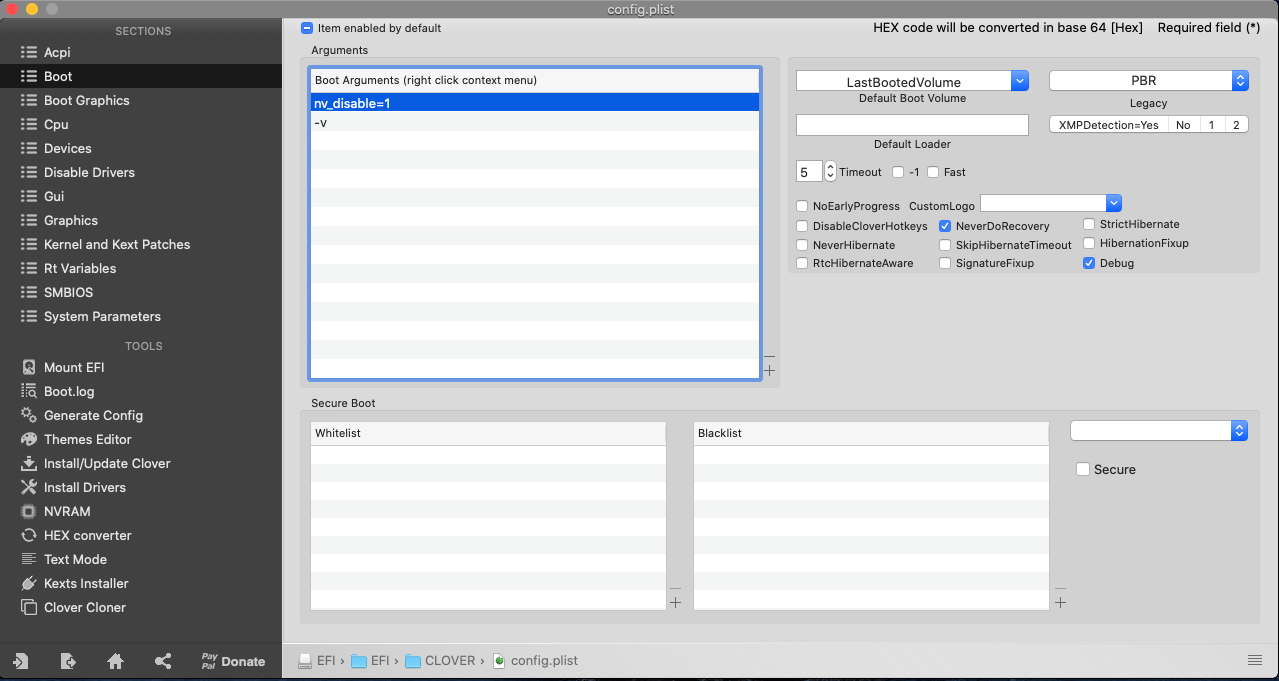Disable the NeverDoRecovery checkbox
Image resolution: width=1279 pixels, height=681 pixels.
[945, 227]
